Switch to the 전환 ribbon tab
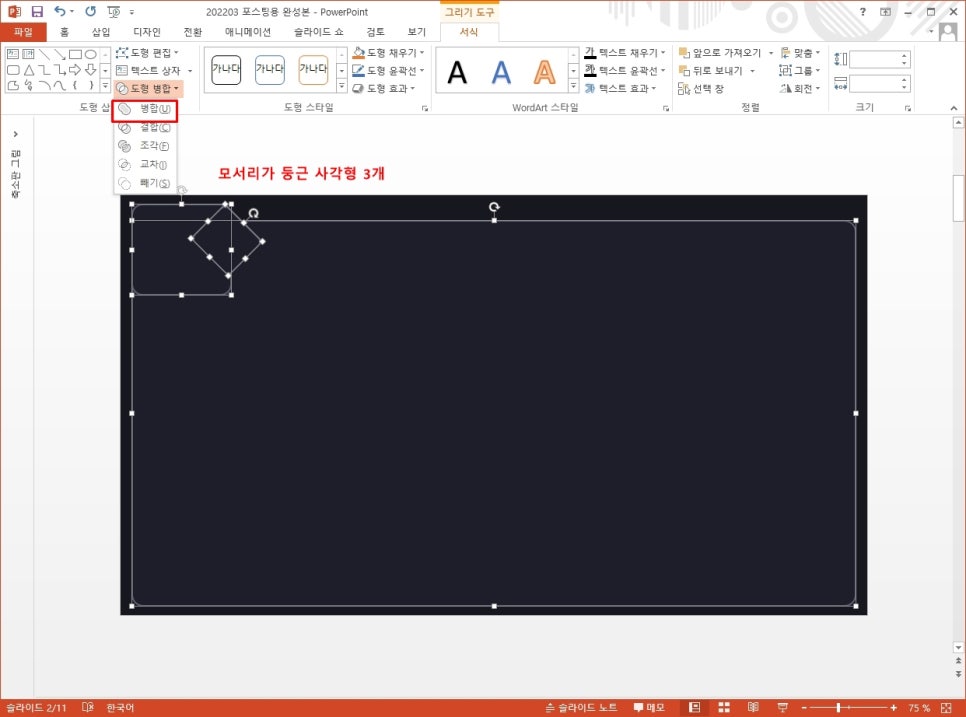The height and width of the screenshot is (717, 966). point(193,32)
